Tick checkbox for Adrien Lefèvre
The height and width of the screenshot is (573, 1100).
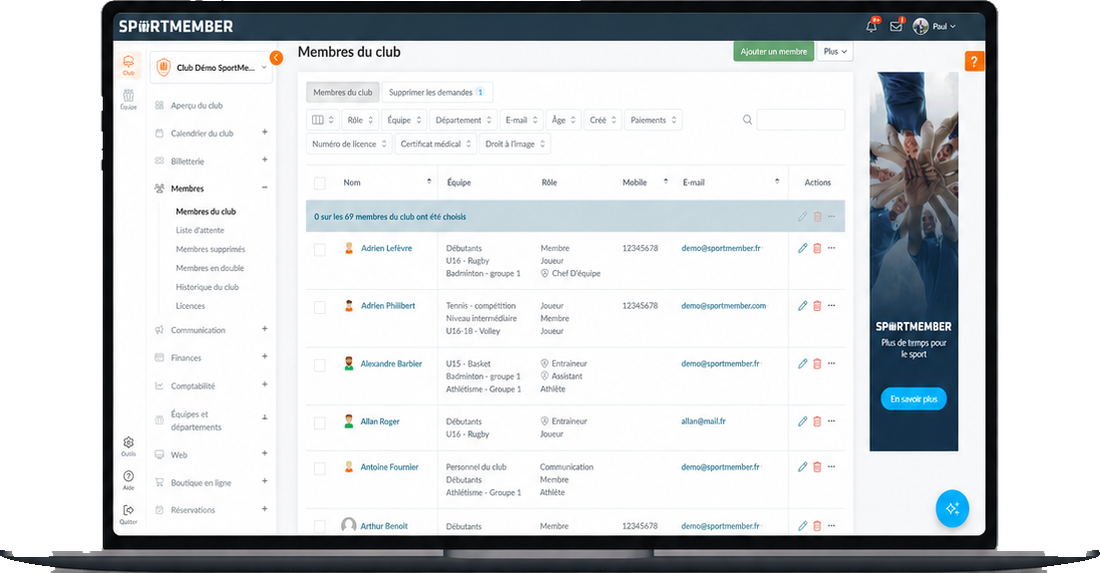[320, 250]
